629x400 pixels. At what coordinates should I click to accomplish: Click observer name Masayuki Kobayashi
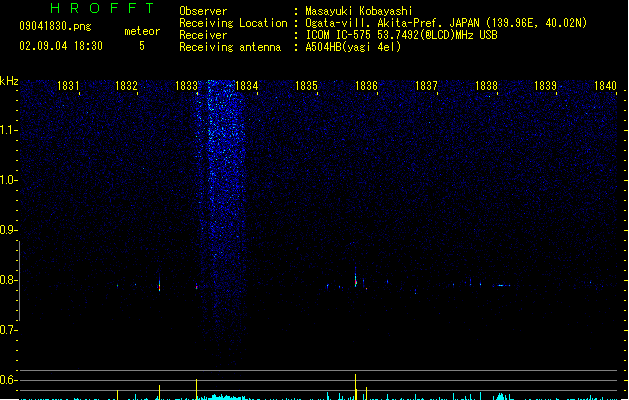point(359,11)
